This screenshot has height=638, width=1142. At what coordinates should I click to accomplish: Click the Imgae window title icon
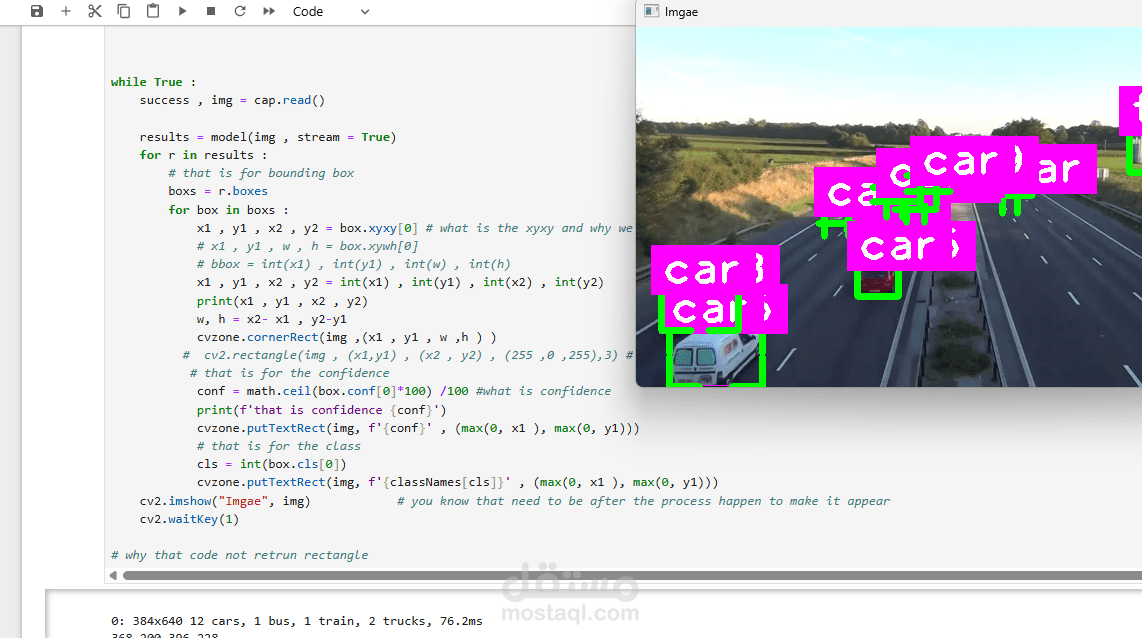click(x=652, y=11)
